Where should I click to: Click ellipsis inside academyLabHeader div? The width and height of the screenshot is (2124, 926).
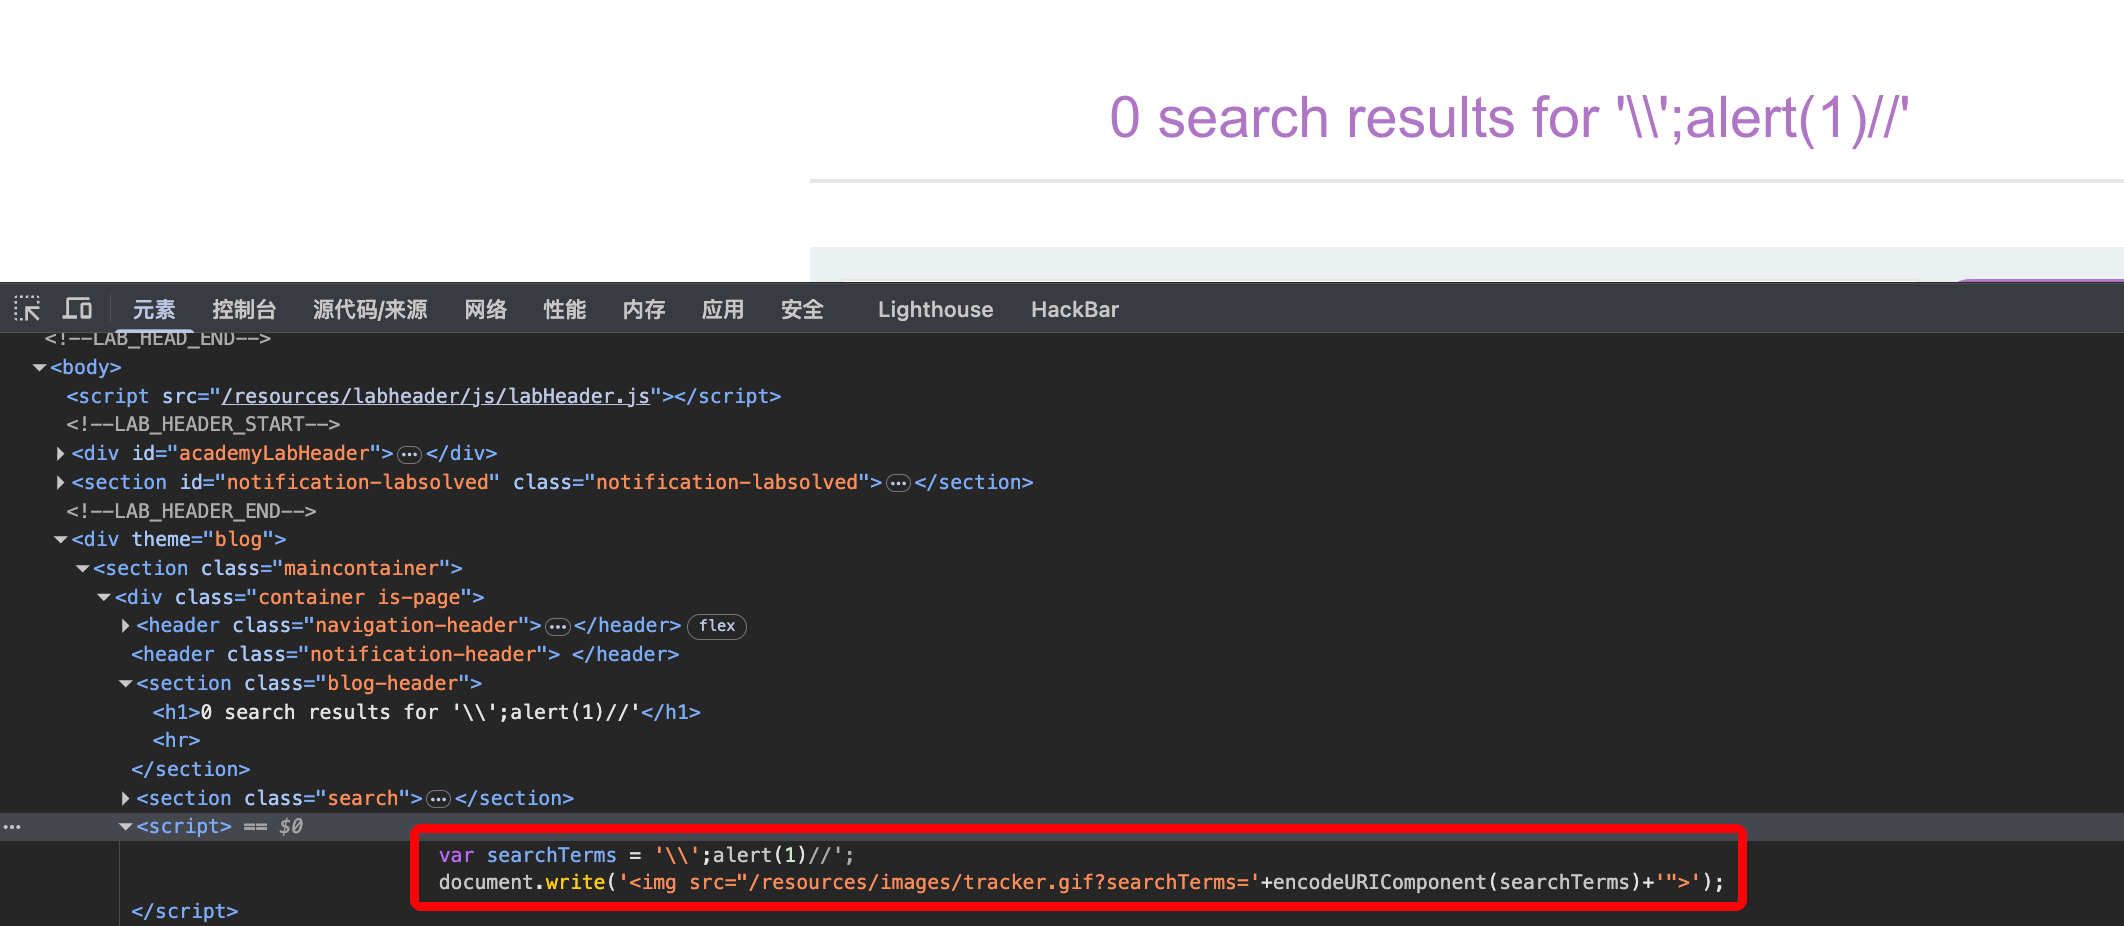coord(409,455)
